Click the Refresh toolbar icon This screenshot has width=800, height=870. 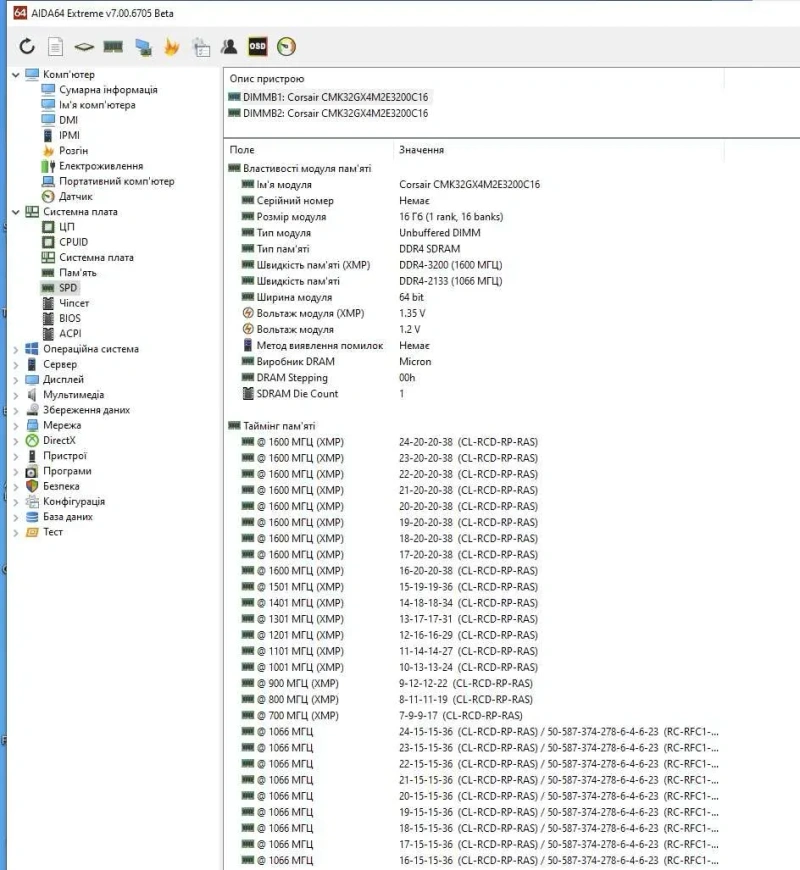pyautogui.click(x=27, y=47)
